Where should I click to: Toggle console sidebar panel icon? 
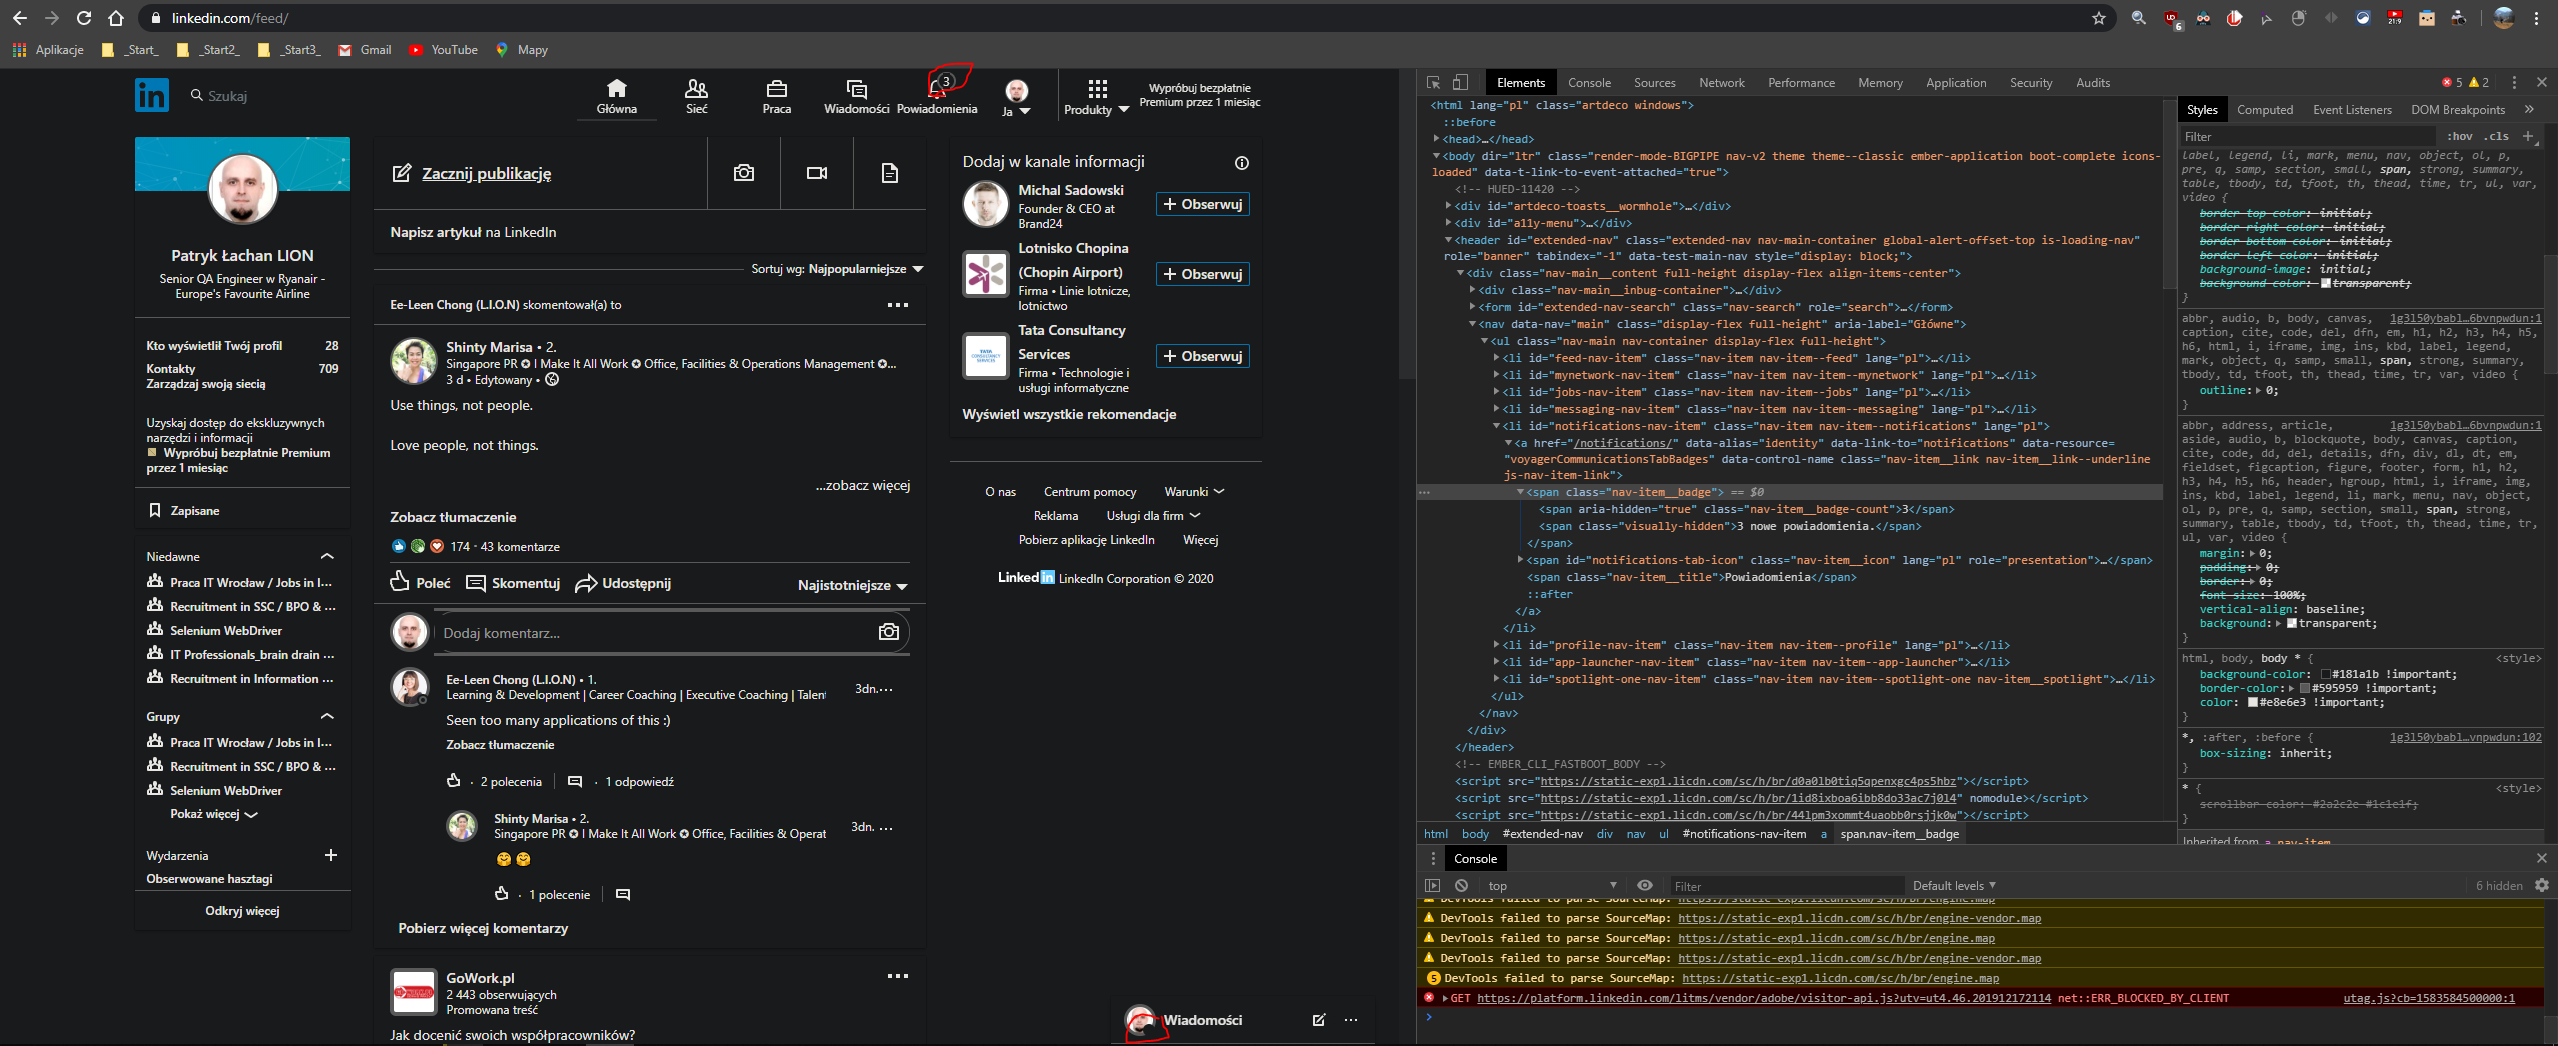pos(1432,885)
